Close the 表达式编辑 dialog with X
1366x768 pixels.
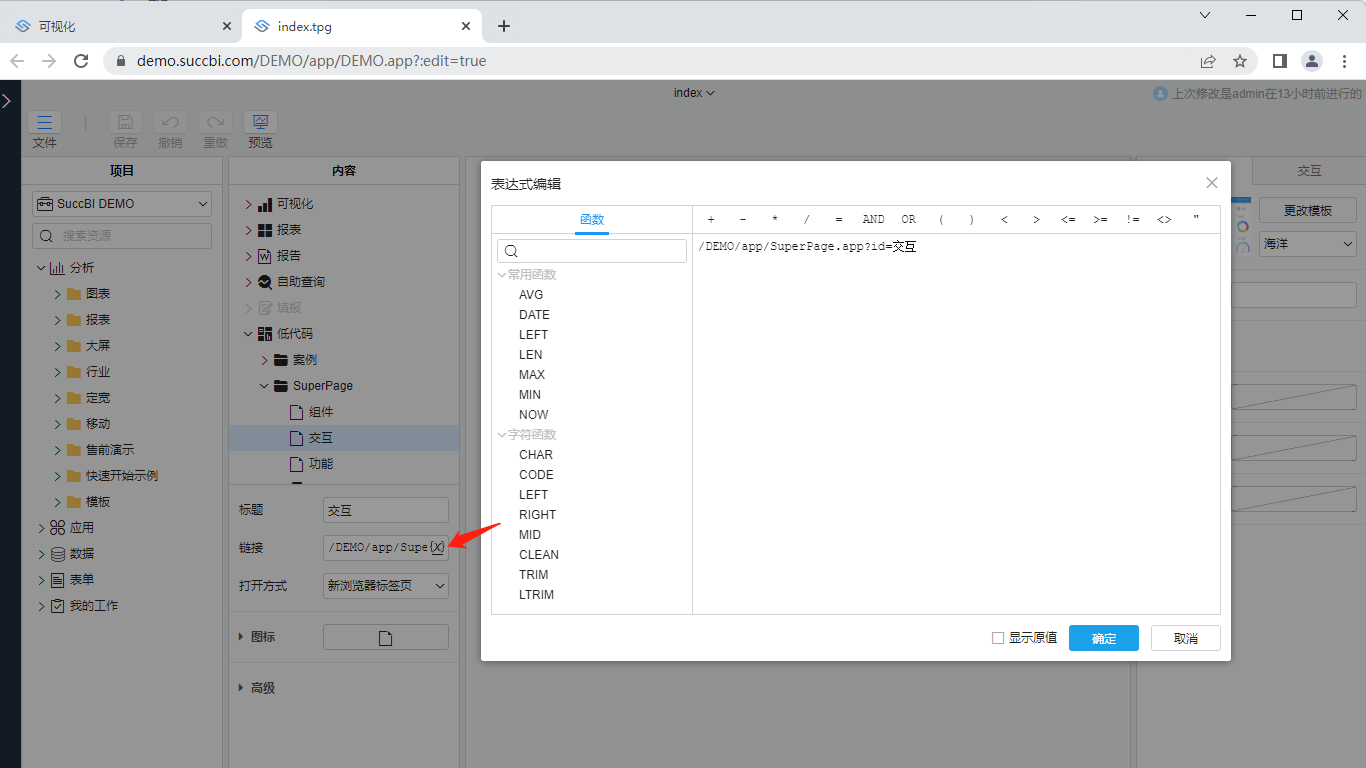(1211, 183)
